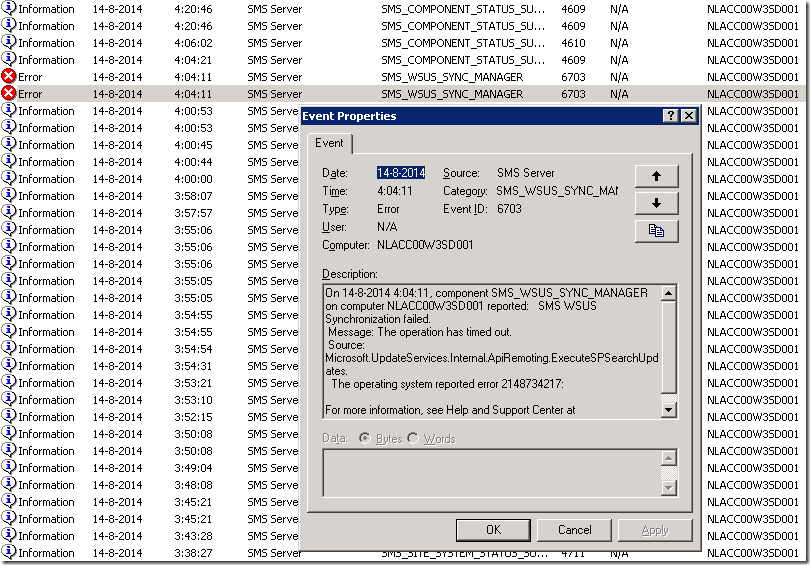The height and width of the screenshot is (565, 810).
Task: Click the Apply button
Action: pos(655,530)
